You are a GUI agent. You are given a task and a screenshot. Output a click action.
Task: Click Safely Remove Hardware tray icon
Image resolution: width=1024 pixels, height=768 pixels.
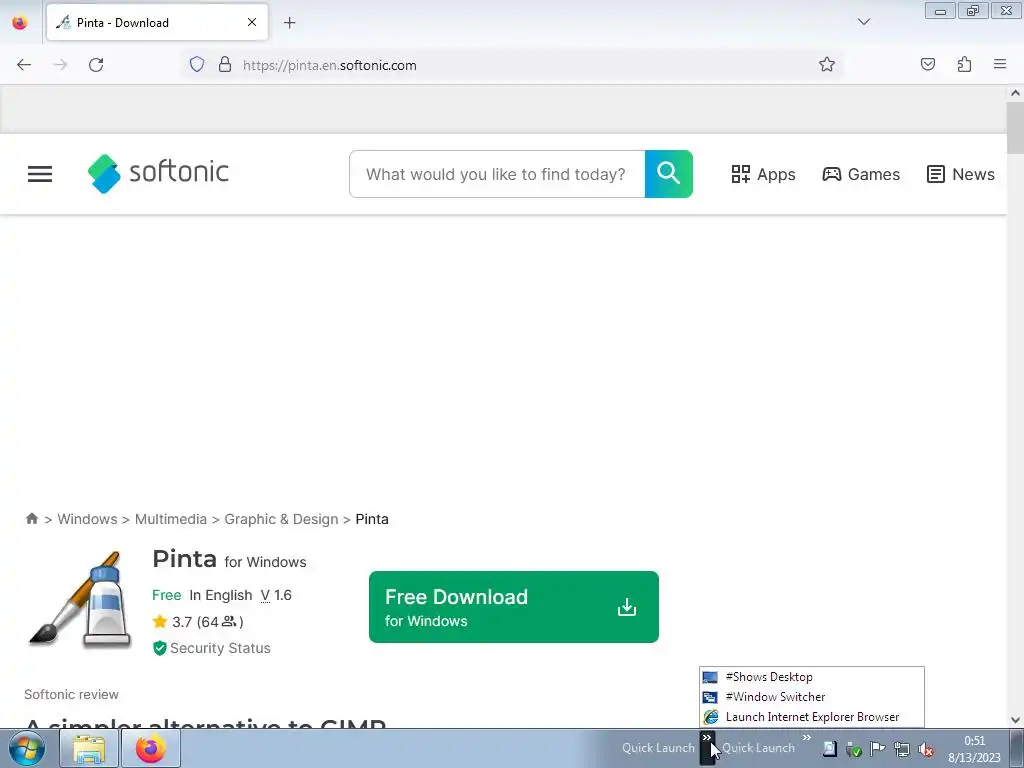[853, 749]
